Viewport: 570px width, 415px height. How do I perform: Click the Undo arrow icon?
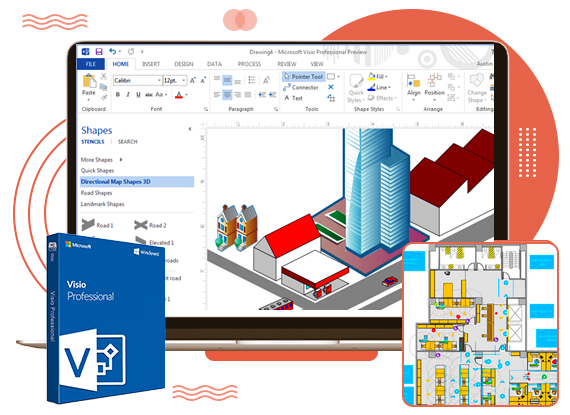click(113, 52)
